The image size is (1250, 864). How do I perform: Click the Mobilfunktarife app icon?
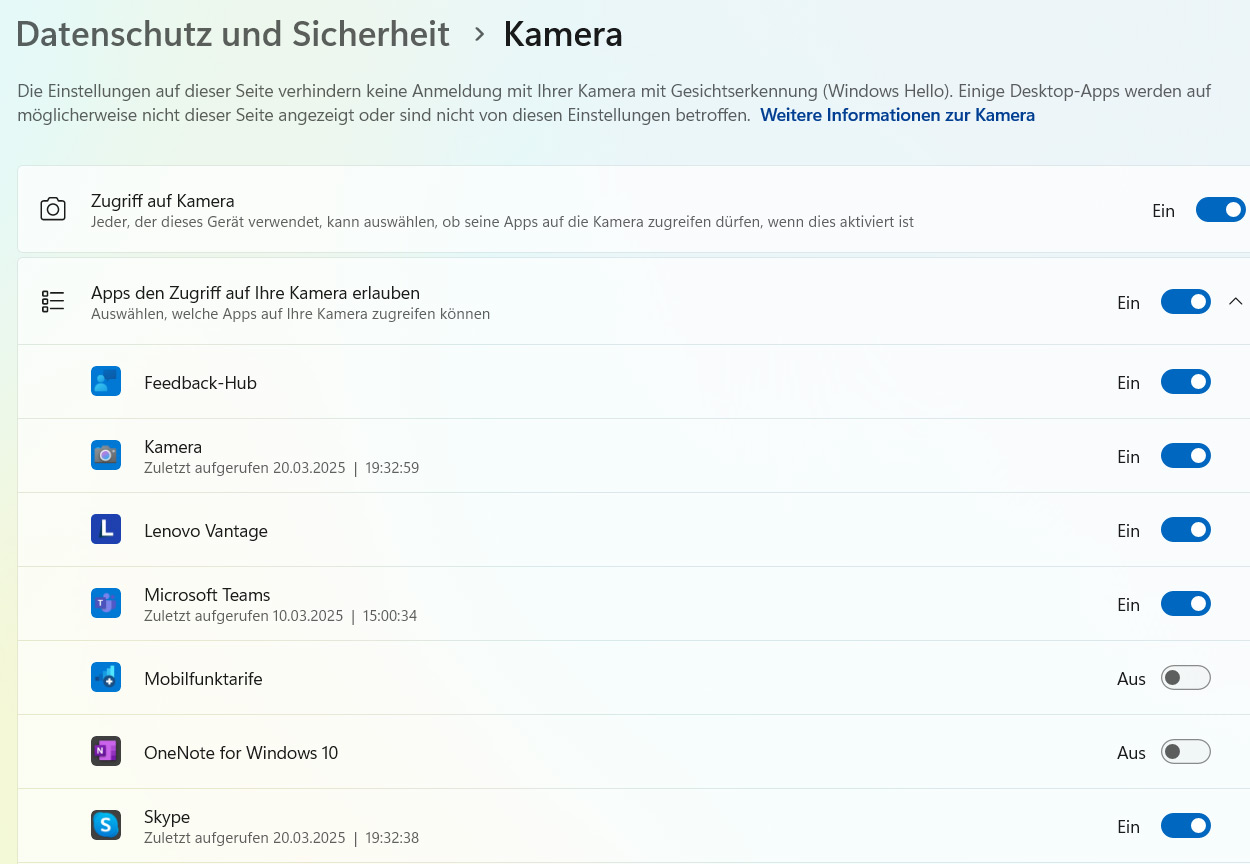(x=106, y=678)
